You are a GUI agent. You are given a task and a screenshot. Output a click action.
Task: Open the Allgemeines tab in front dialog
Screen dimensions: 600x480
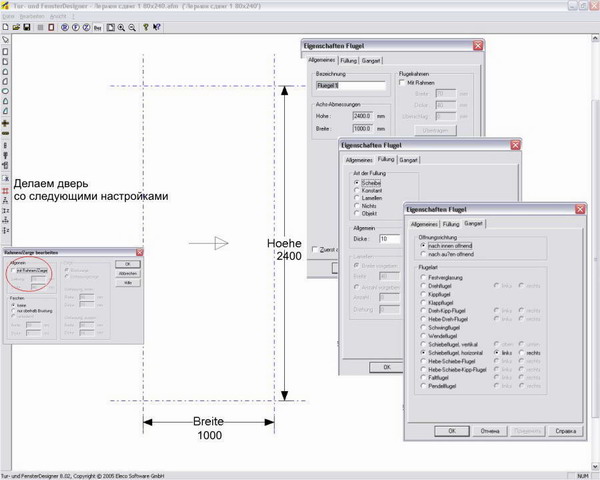tap(424, 225)
